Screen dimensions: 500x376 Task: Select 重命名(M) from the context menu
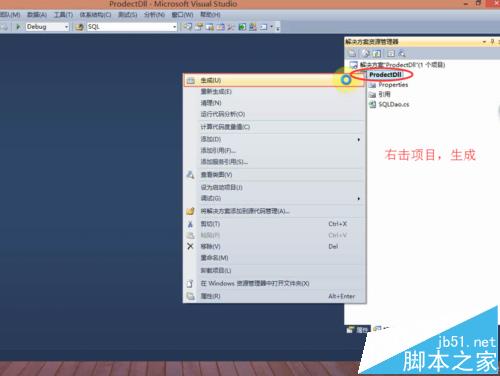coord(275,258)
